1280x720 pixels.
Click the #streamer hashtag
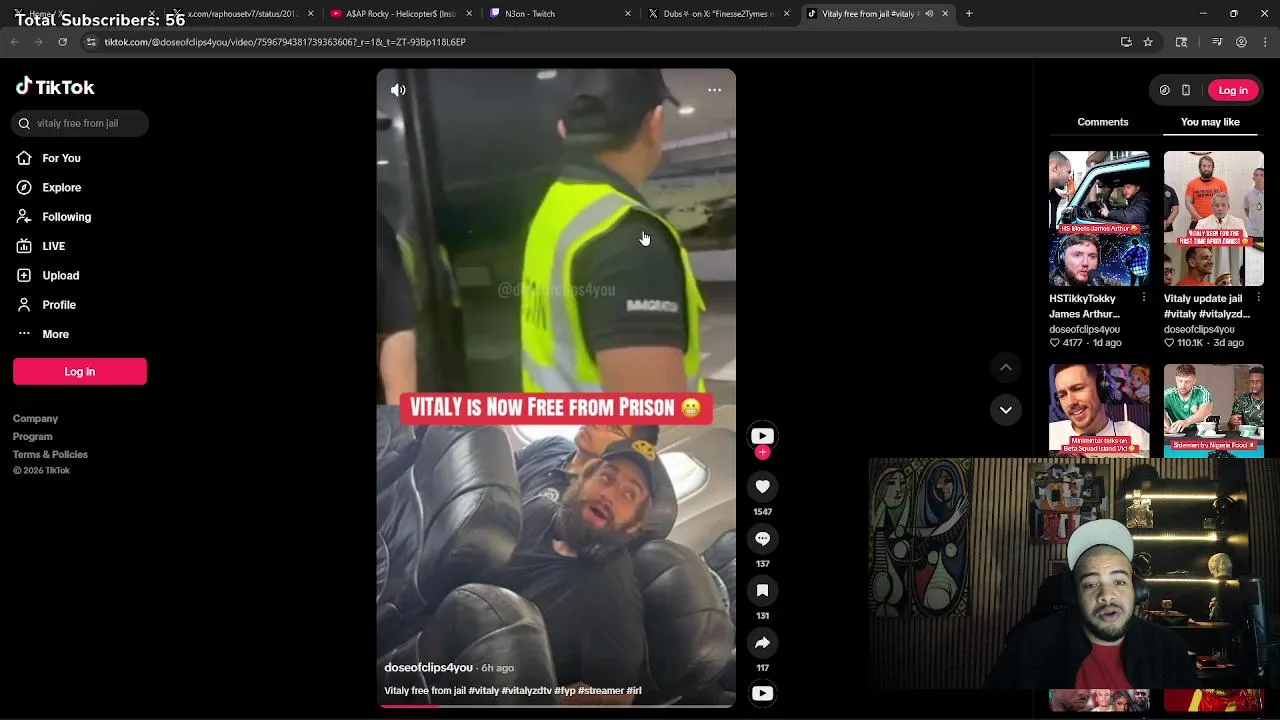(601, 691)
